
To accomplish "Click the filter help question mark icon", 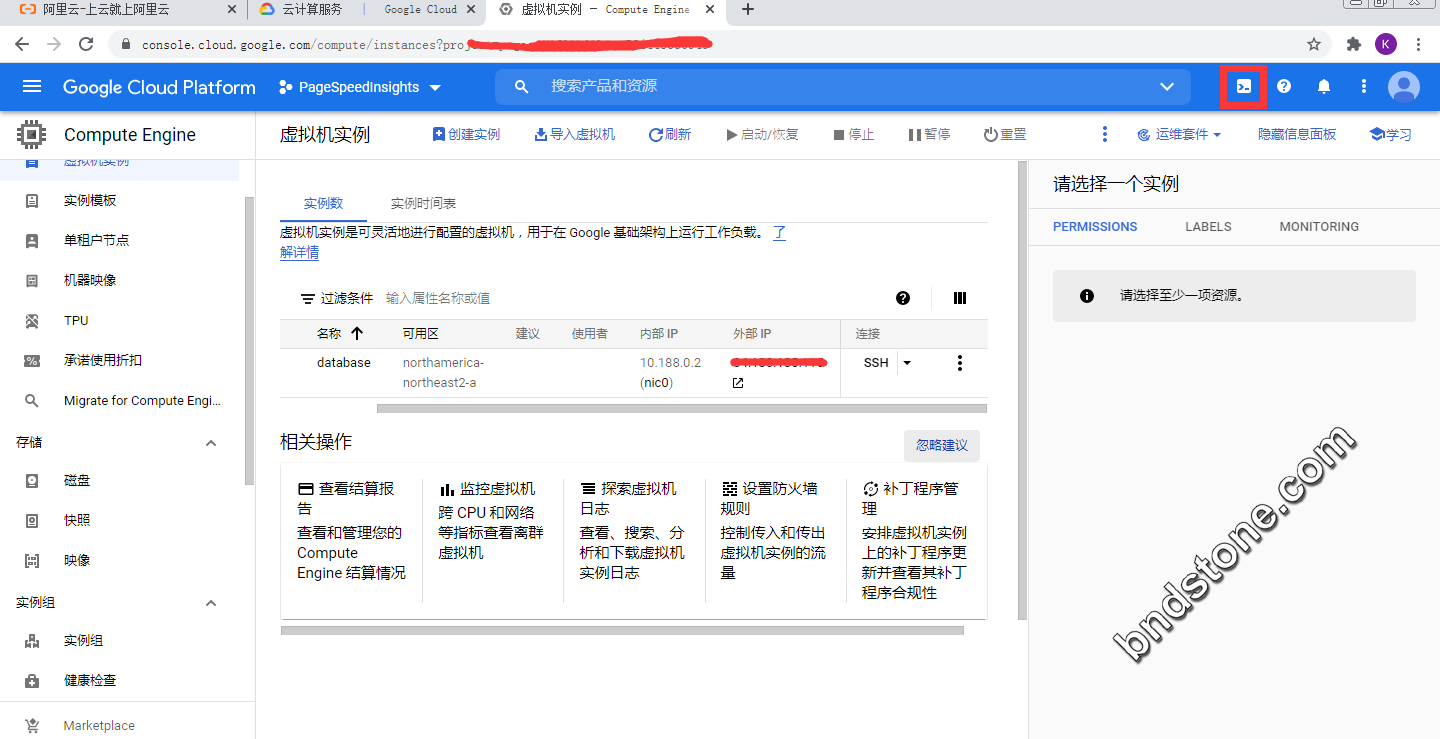I will pos(903,298).
